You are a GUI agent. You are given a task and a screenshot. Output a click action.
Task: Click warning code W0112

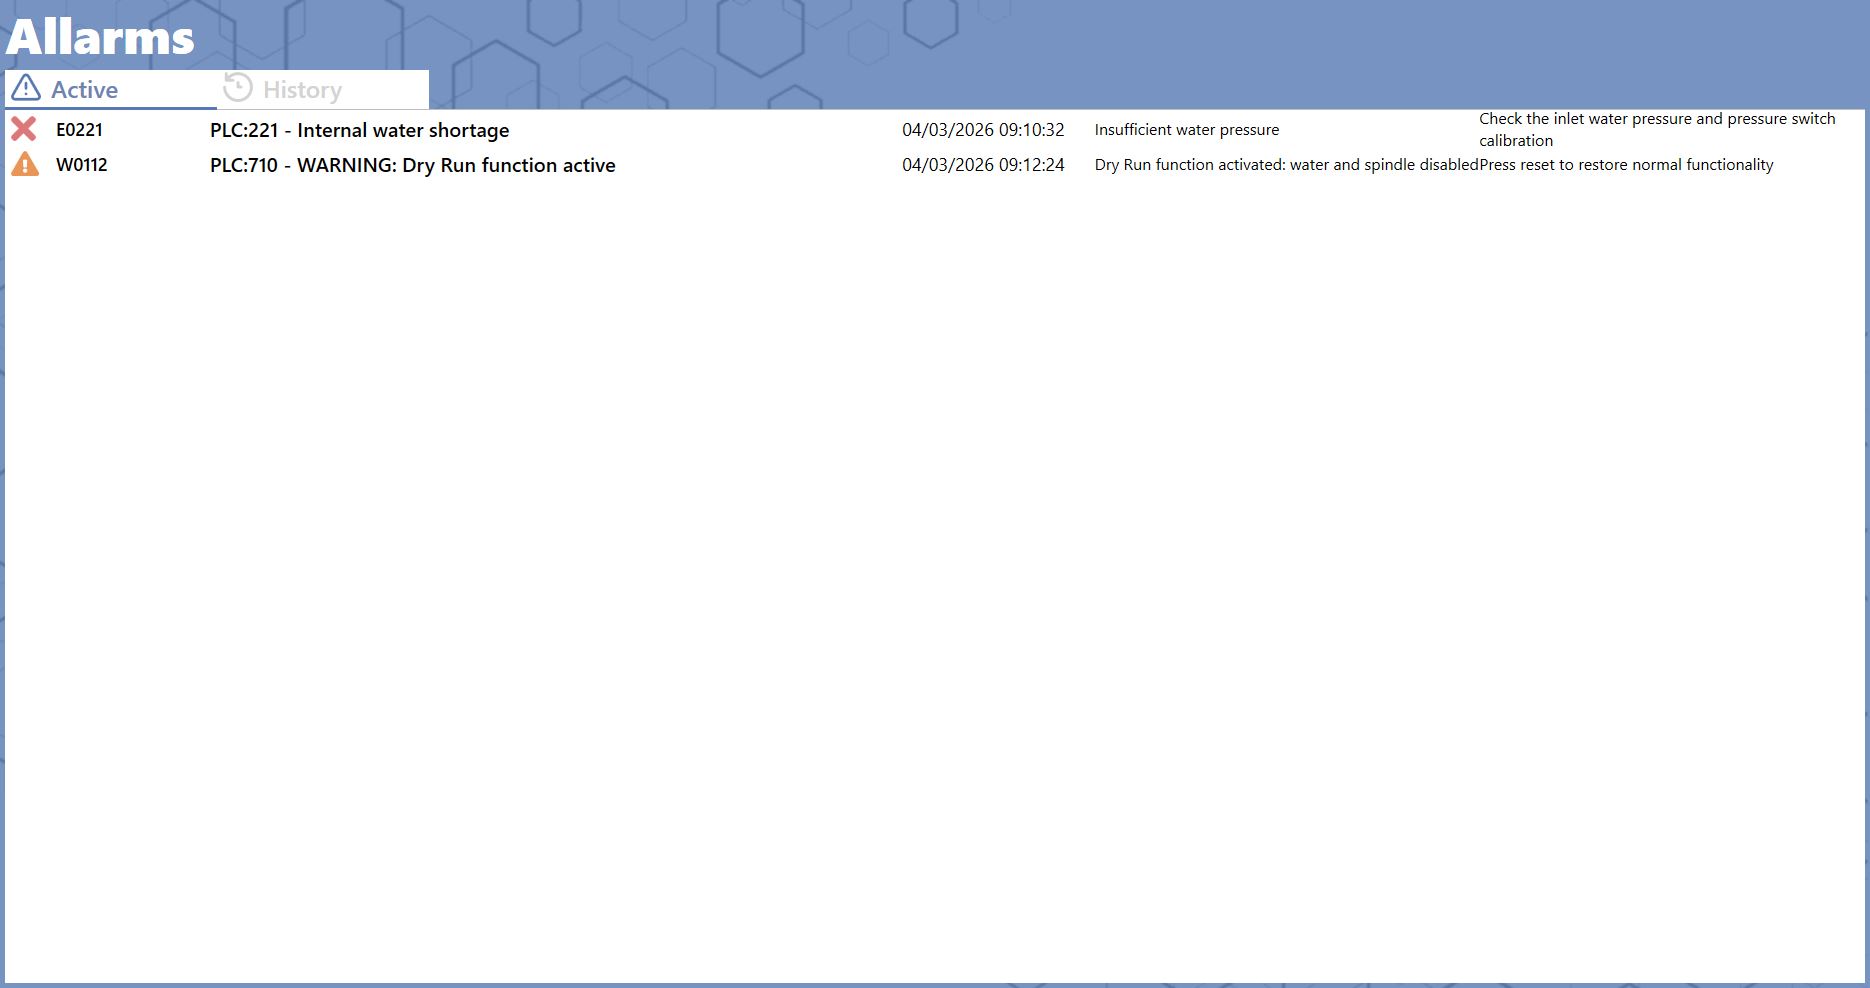click(x=81, y=165)
